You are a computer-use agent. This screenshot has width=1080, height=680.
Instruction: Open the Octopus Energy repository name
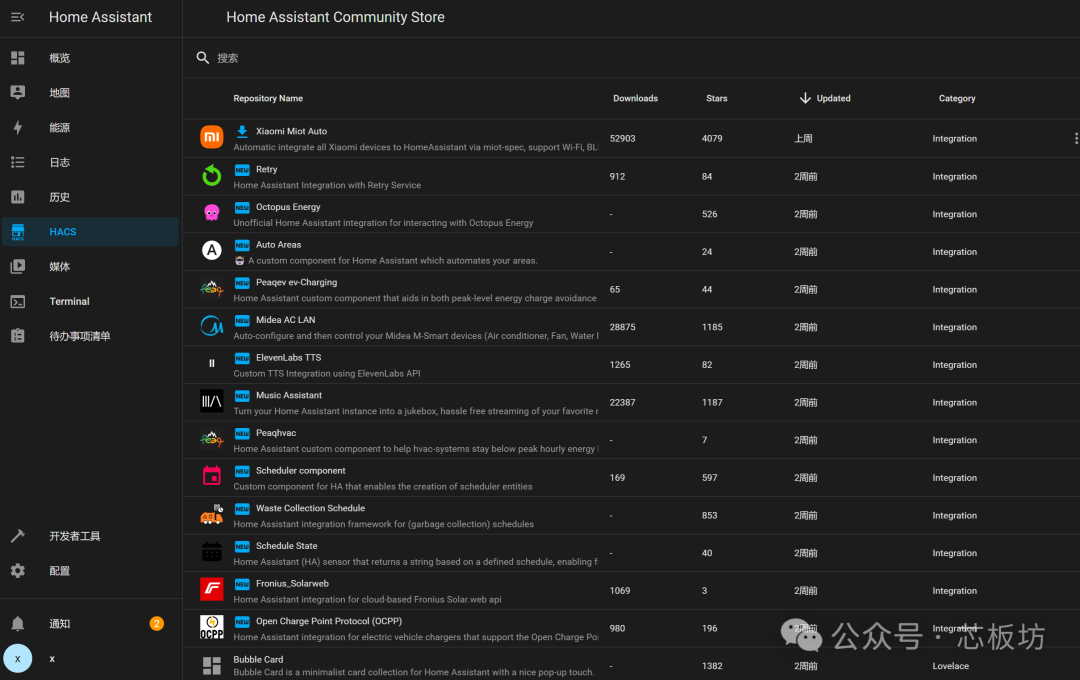tap(288, 207)
